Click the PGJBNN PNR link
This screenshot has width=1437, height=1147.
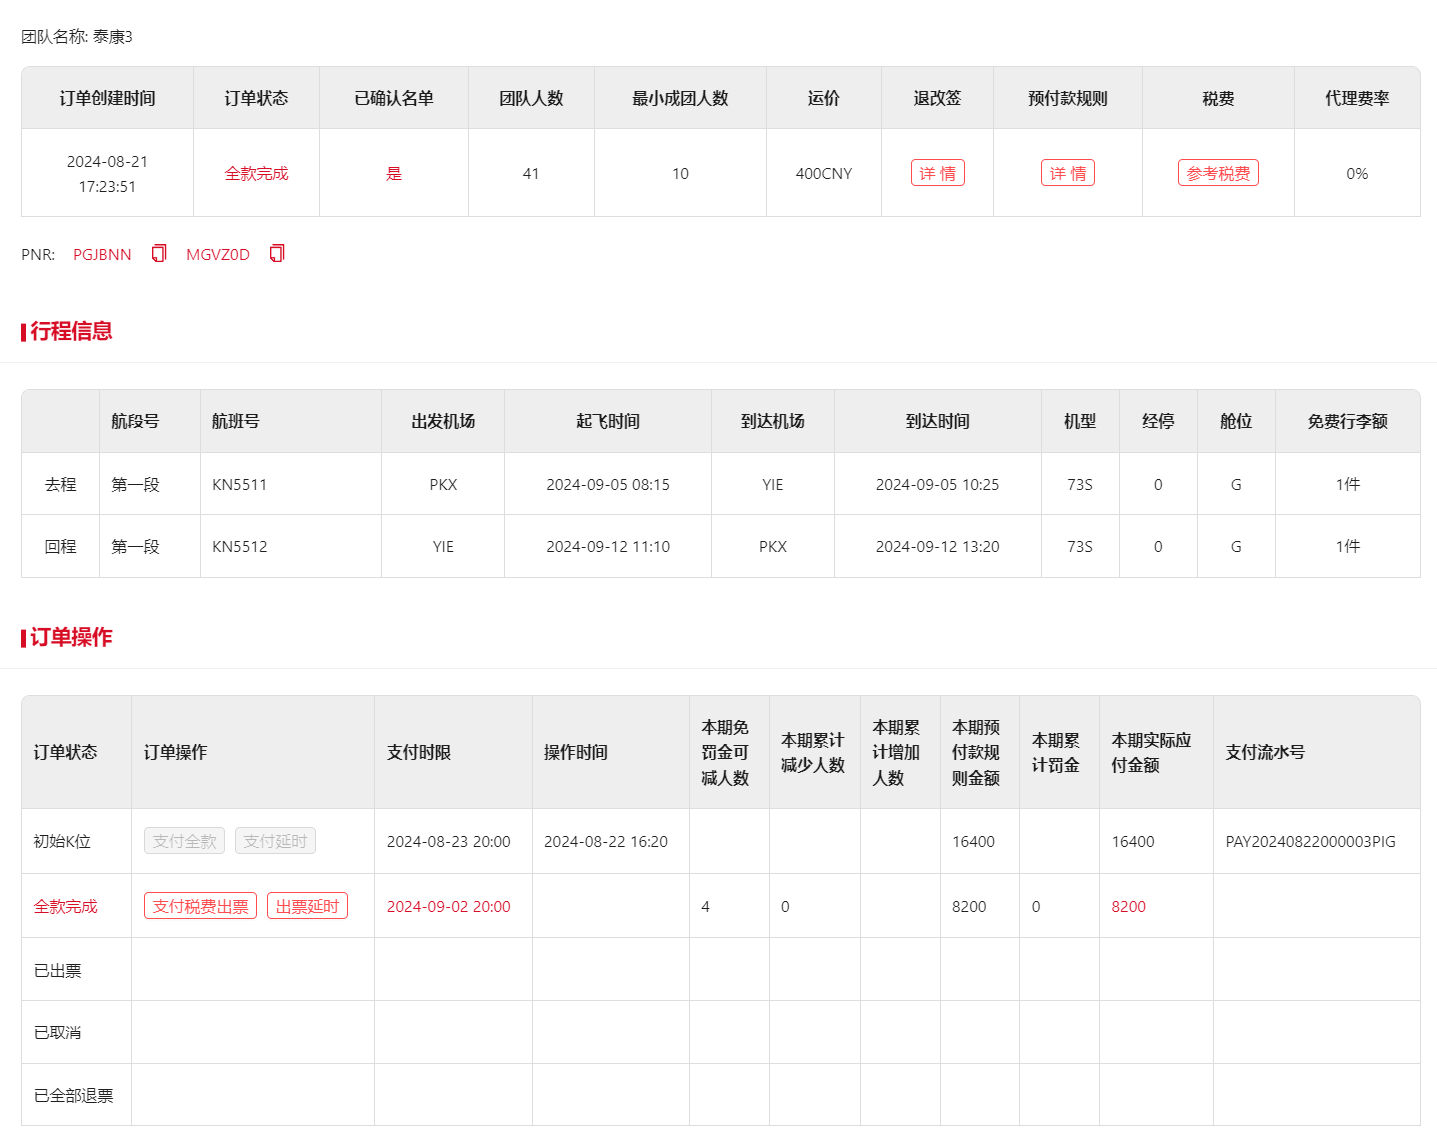tap(102, 255)
